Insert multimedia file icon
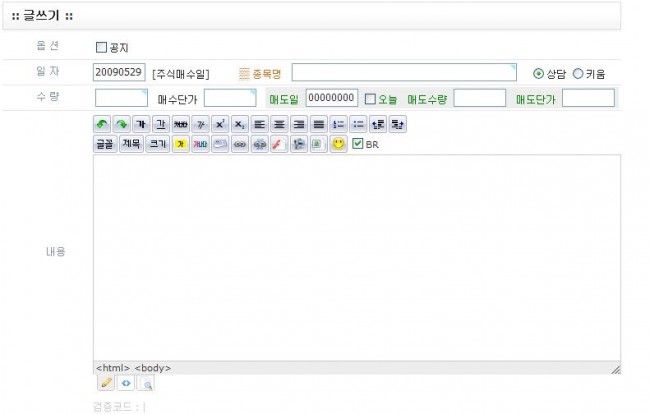This screenshot has width=650, height=414. coord(299,144)
